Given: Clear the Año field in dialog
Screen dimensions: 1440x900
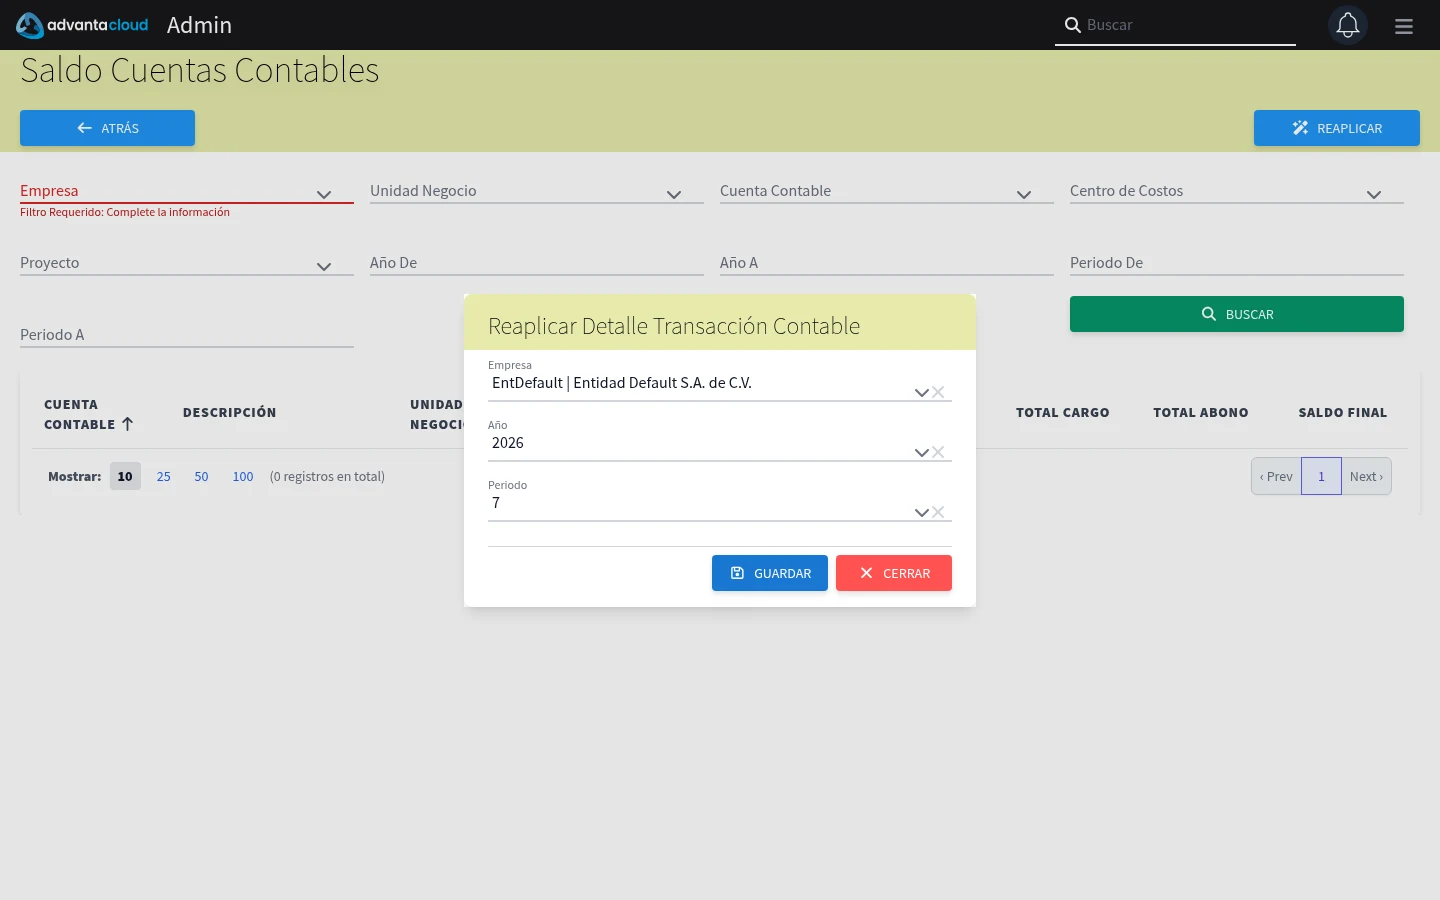Looking at the screenshot, I should (x=938, y=452).
